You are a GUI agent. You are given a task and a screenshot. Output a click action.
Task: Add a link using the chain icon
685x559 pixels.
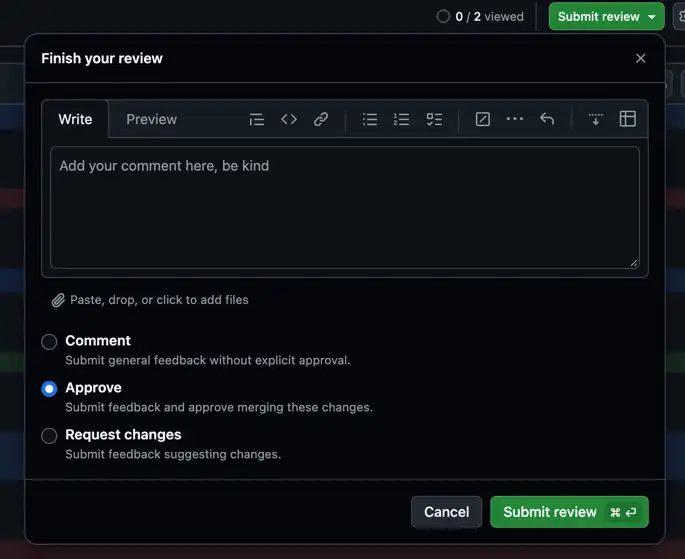[321, 119]
